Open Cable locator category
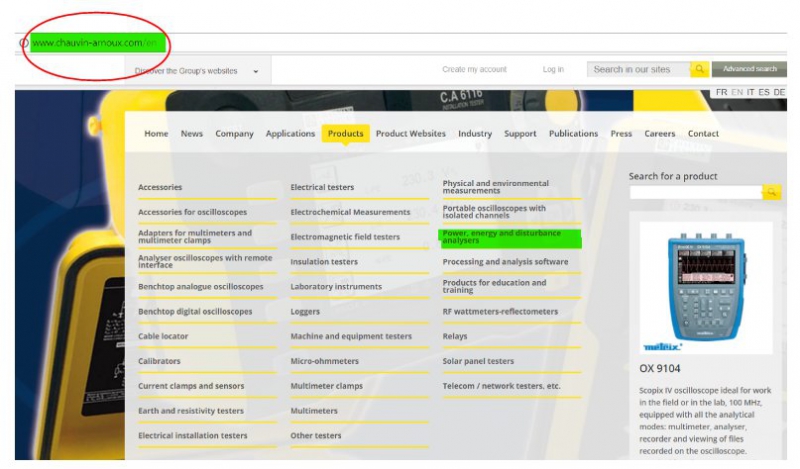The width and height of the screenshot is (800, 469). coord(163,336)
